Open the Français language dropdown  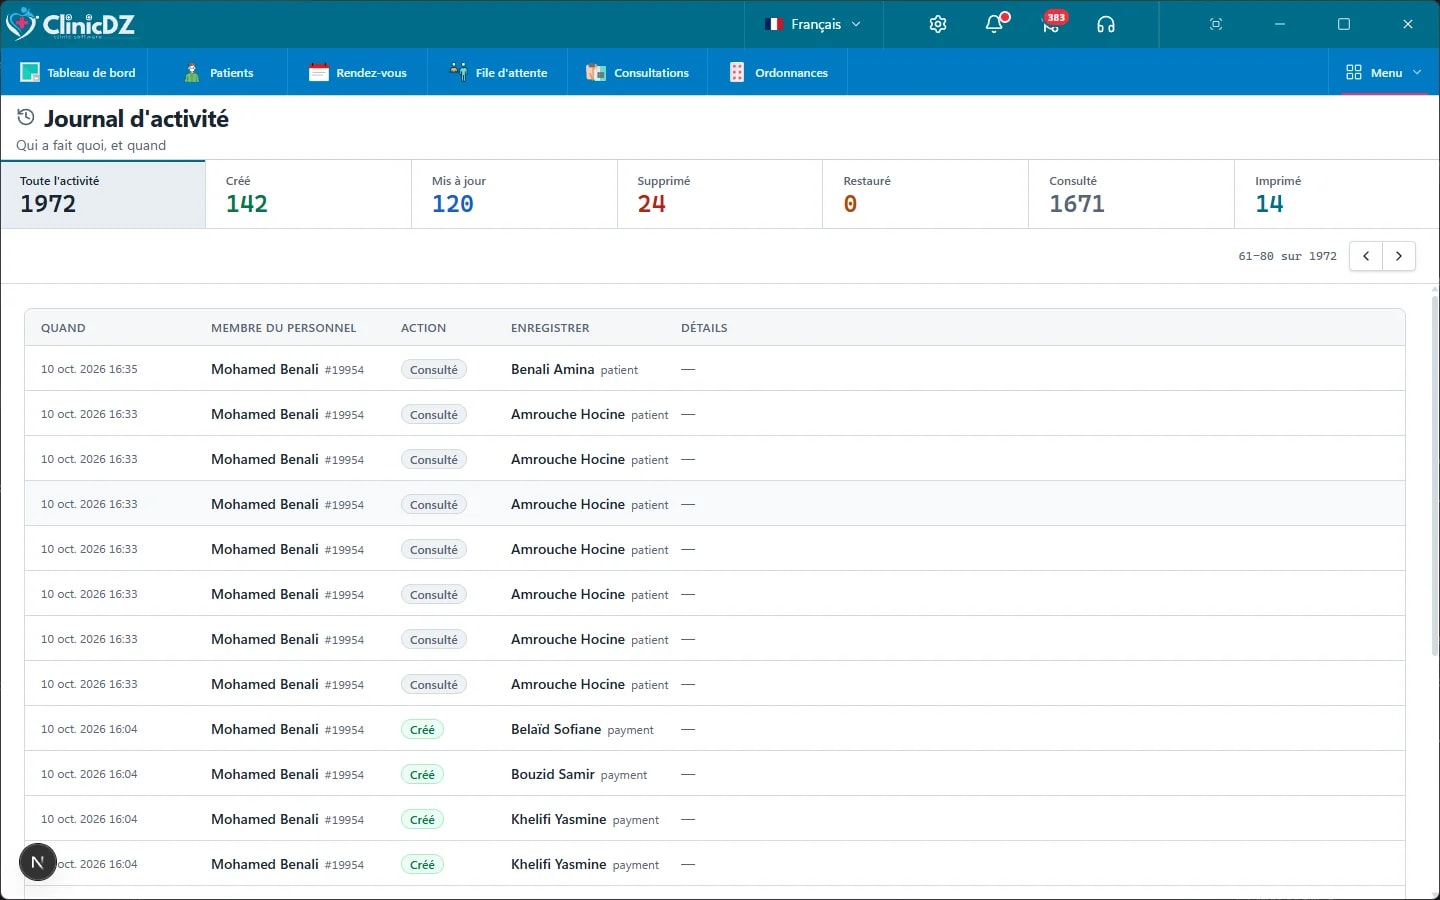tap(814, 24)
